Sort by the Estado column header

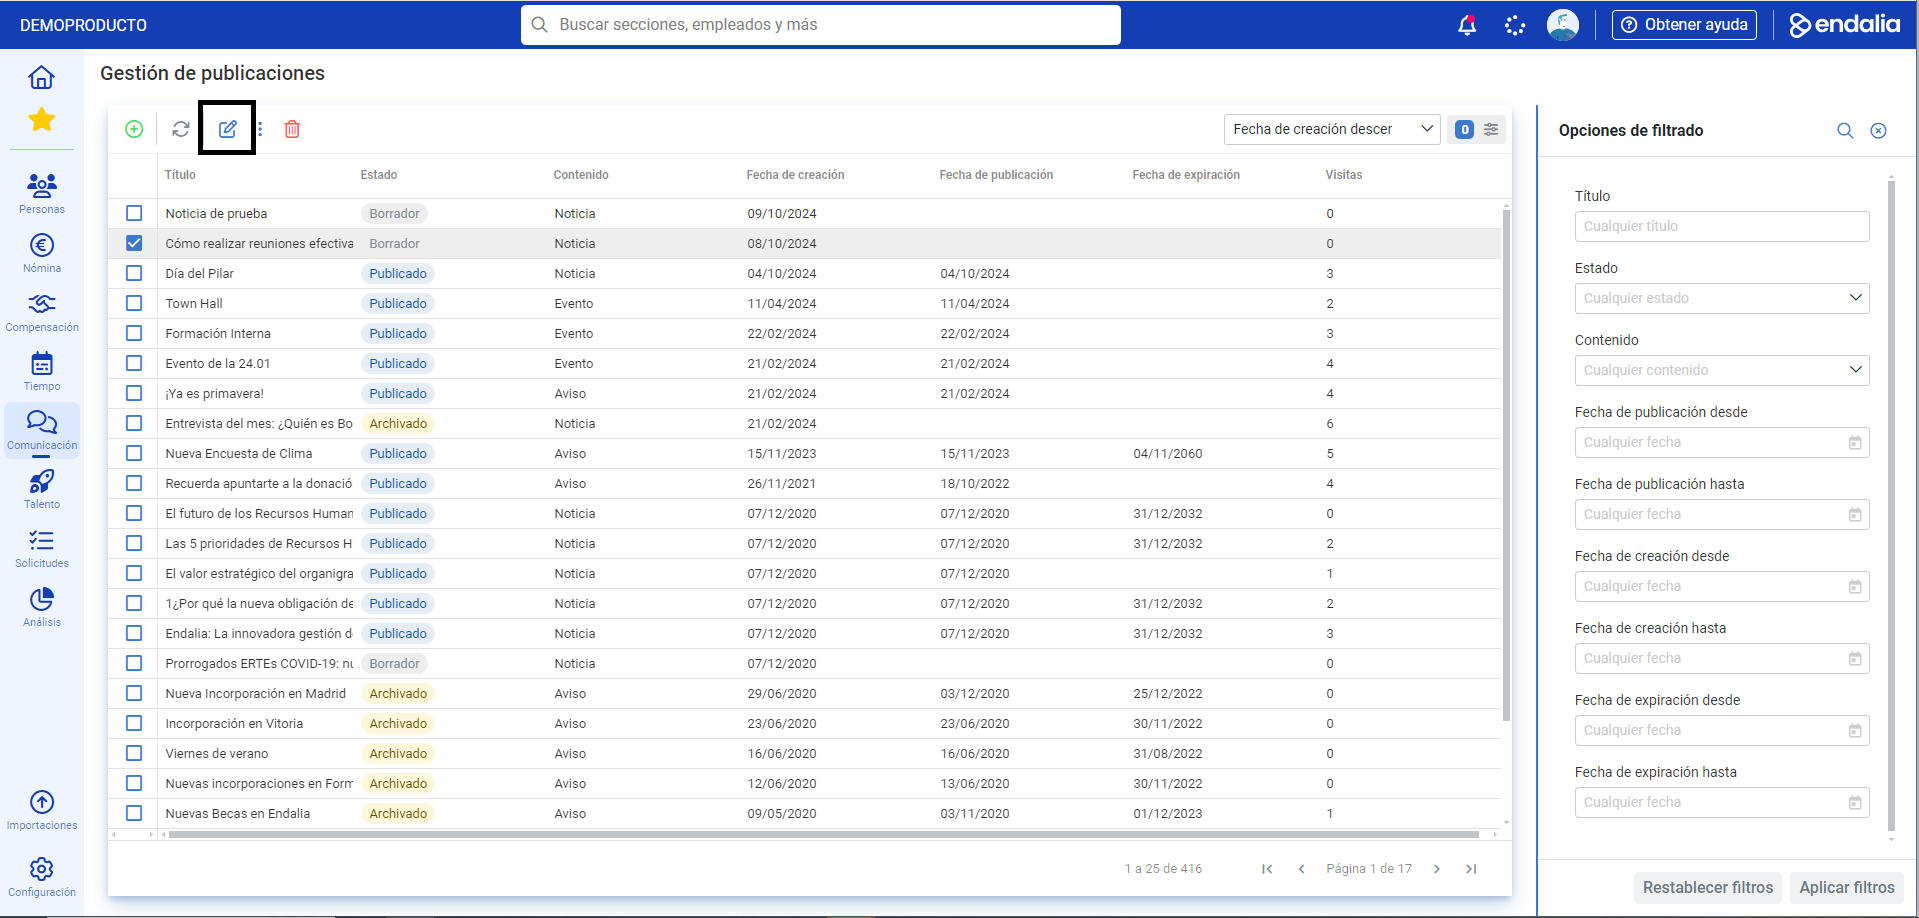coord(379,175)
